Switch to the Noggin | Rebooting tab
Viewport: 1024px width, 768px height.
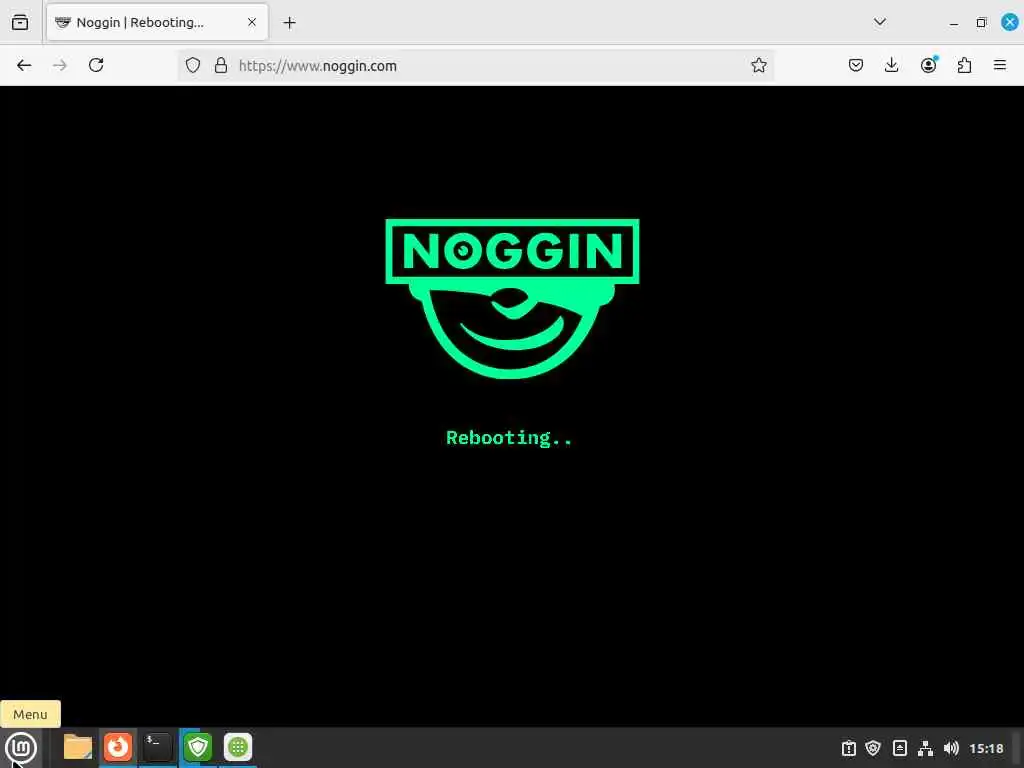pyautogui.click(x=157, y=22)
